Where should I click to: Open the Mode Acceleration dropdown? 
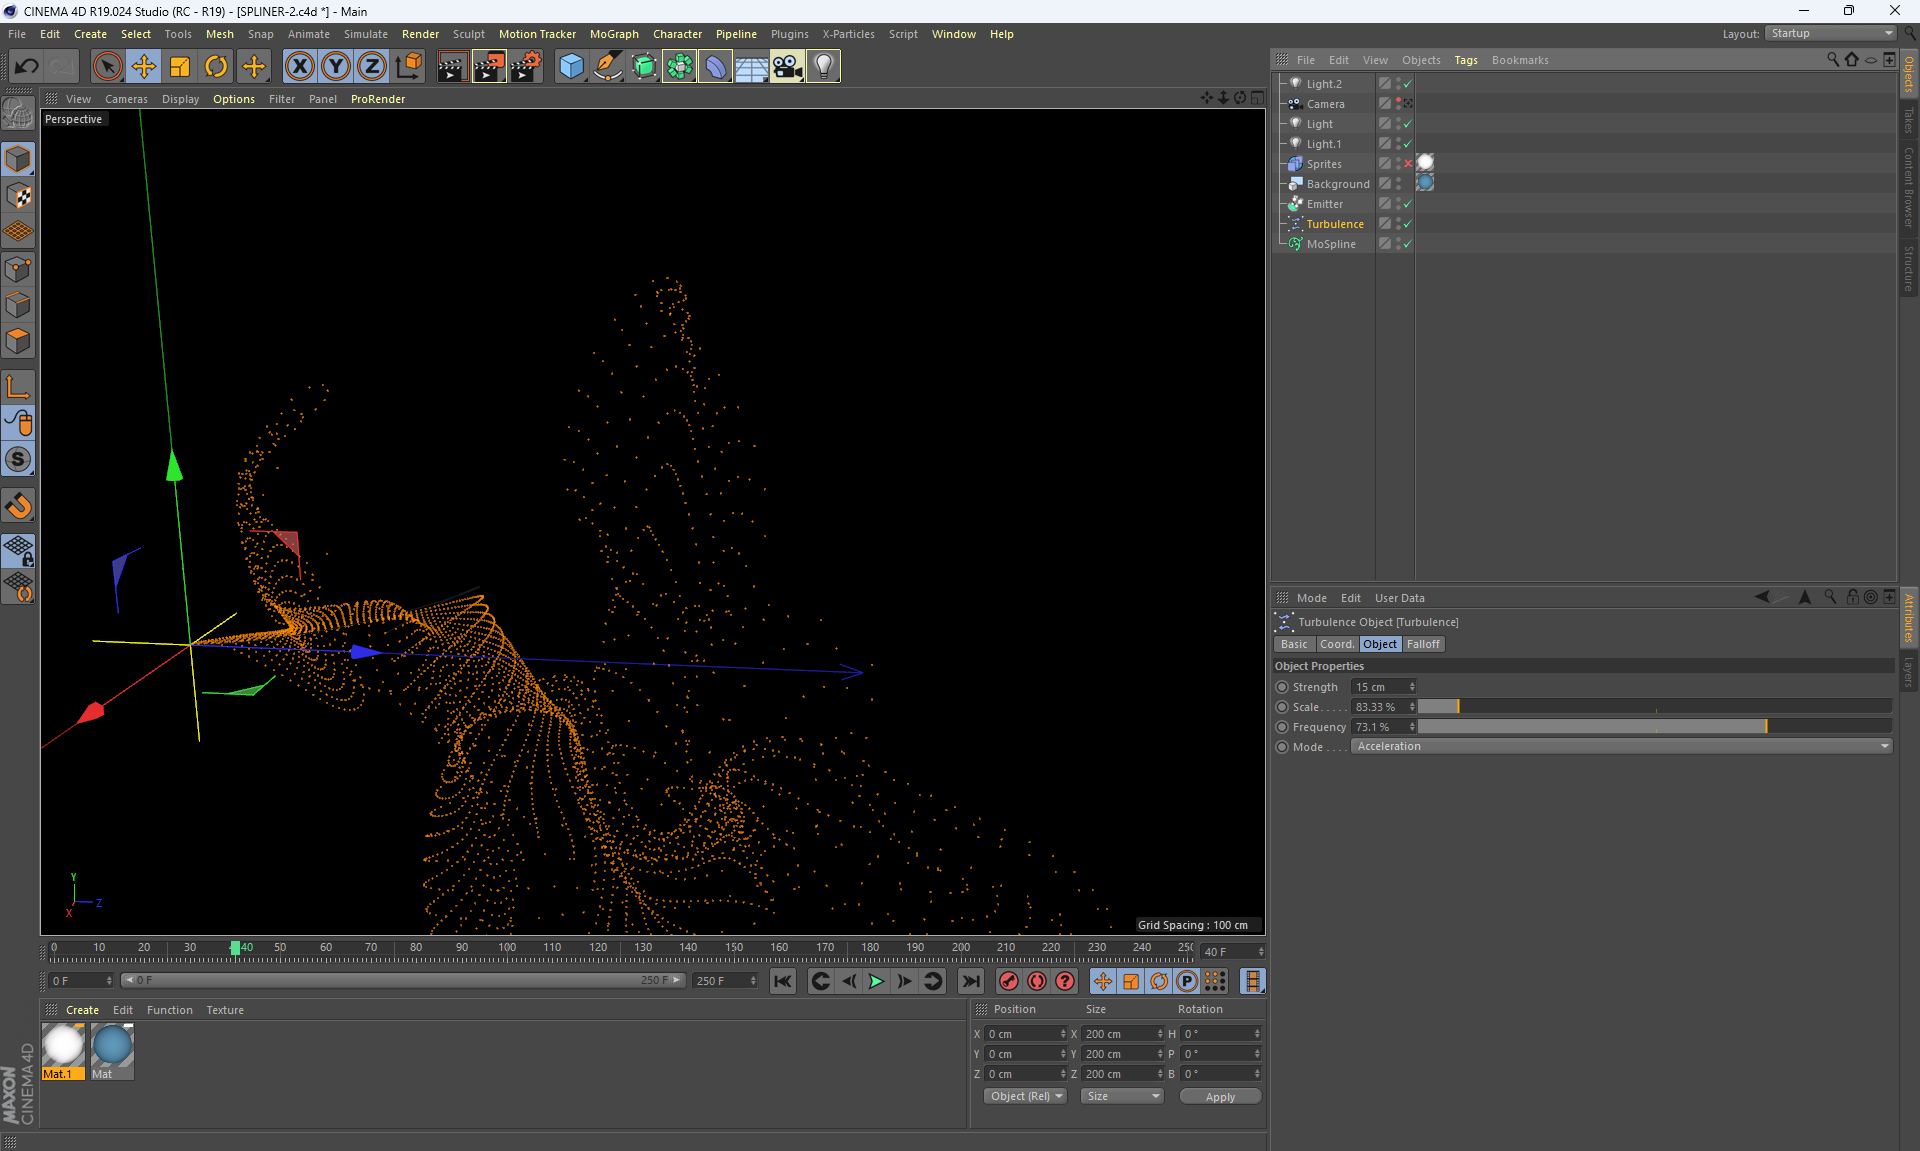(x=1621, y=746)
